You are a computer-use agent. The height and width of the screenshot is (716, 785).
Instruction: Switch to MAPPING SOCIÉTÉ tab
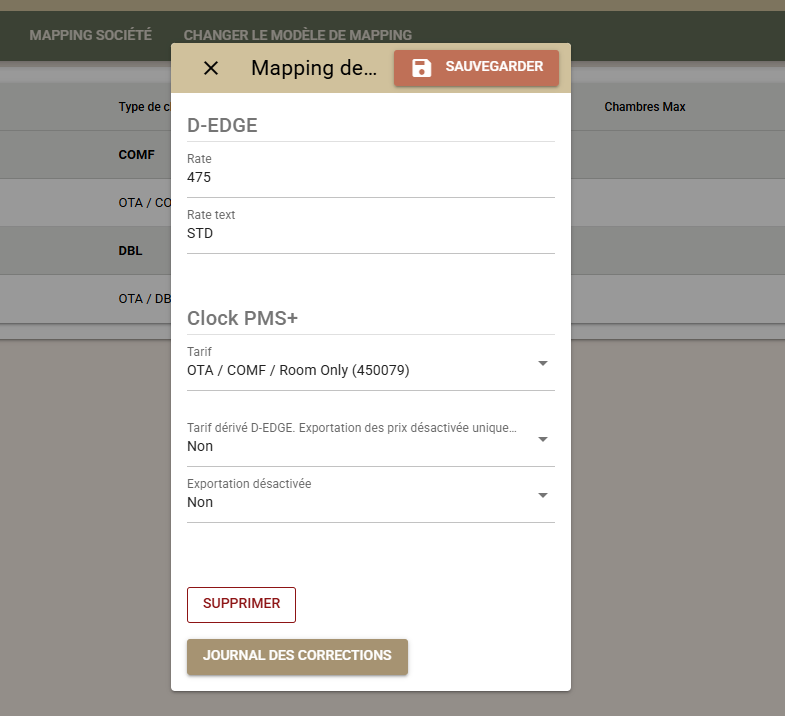point(91,35)
